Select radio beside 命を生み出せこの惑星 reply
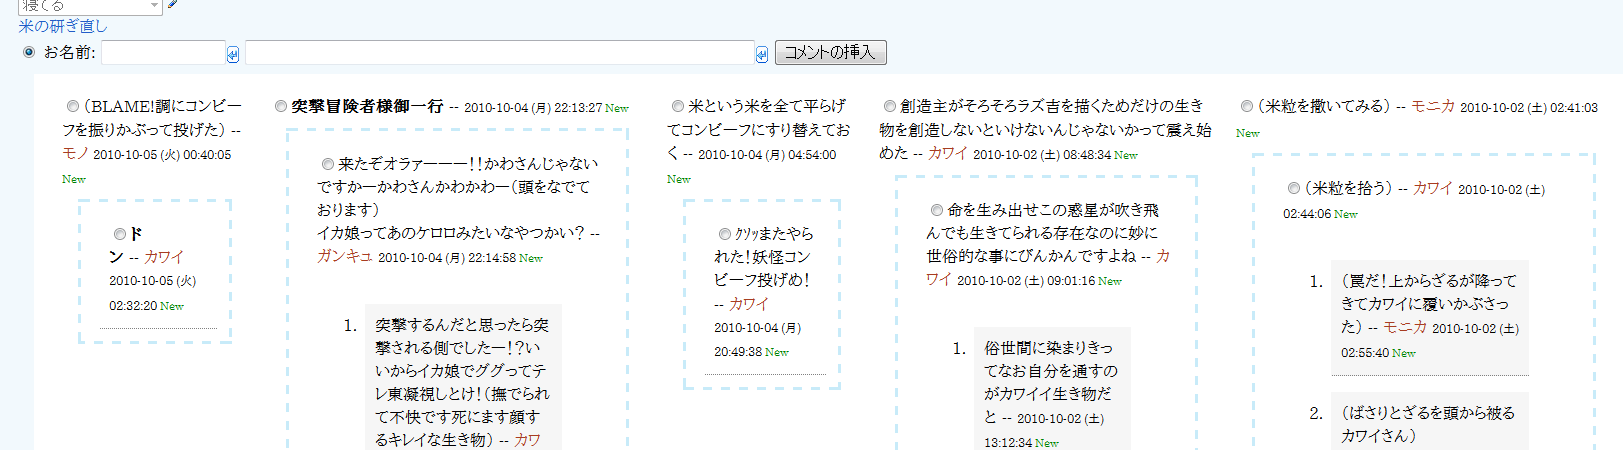Screen dimensions: 1623x450 coord(937,210)
